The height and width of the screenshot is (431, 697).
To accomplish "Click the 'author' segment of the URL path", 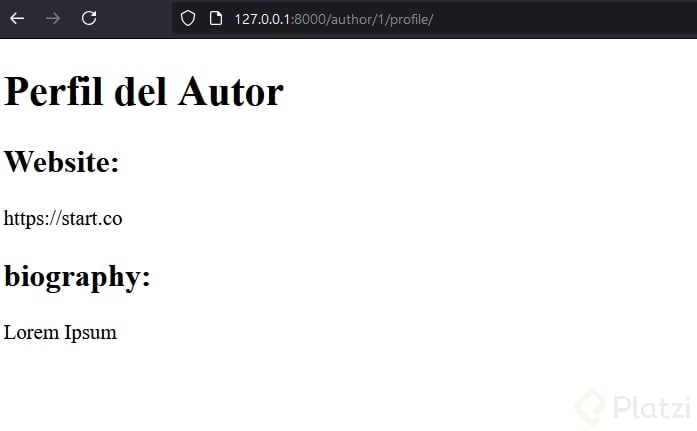I will click(x=353, y=20).
